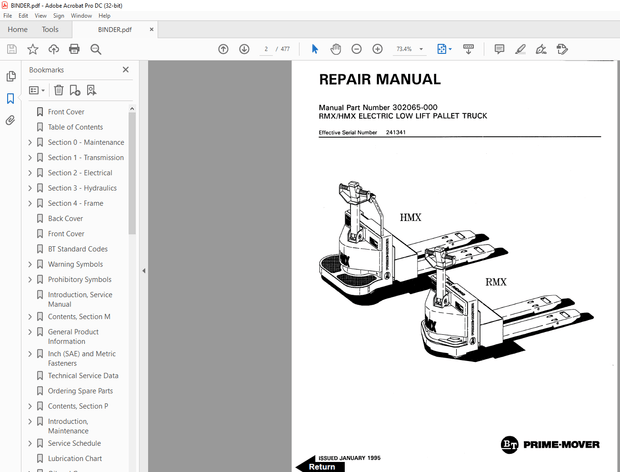Viewport: 620px width, 472px height.
Task: Open Lubrication Chart bookmark
Action: (x=75, y=459)
